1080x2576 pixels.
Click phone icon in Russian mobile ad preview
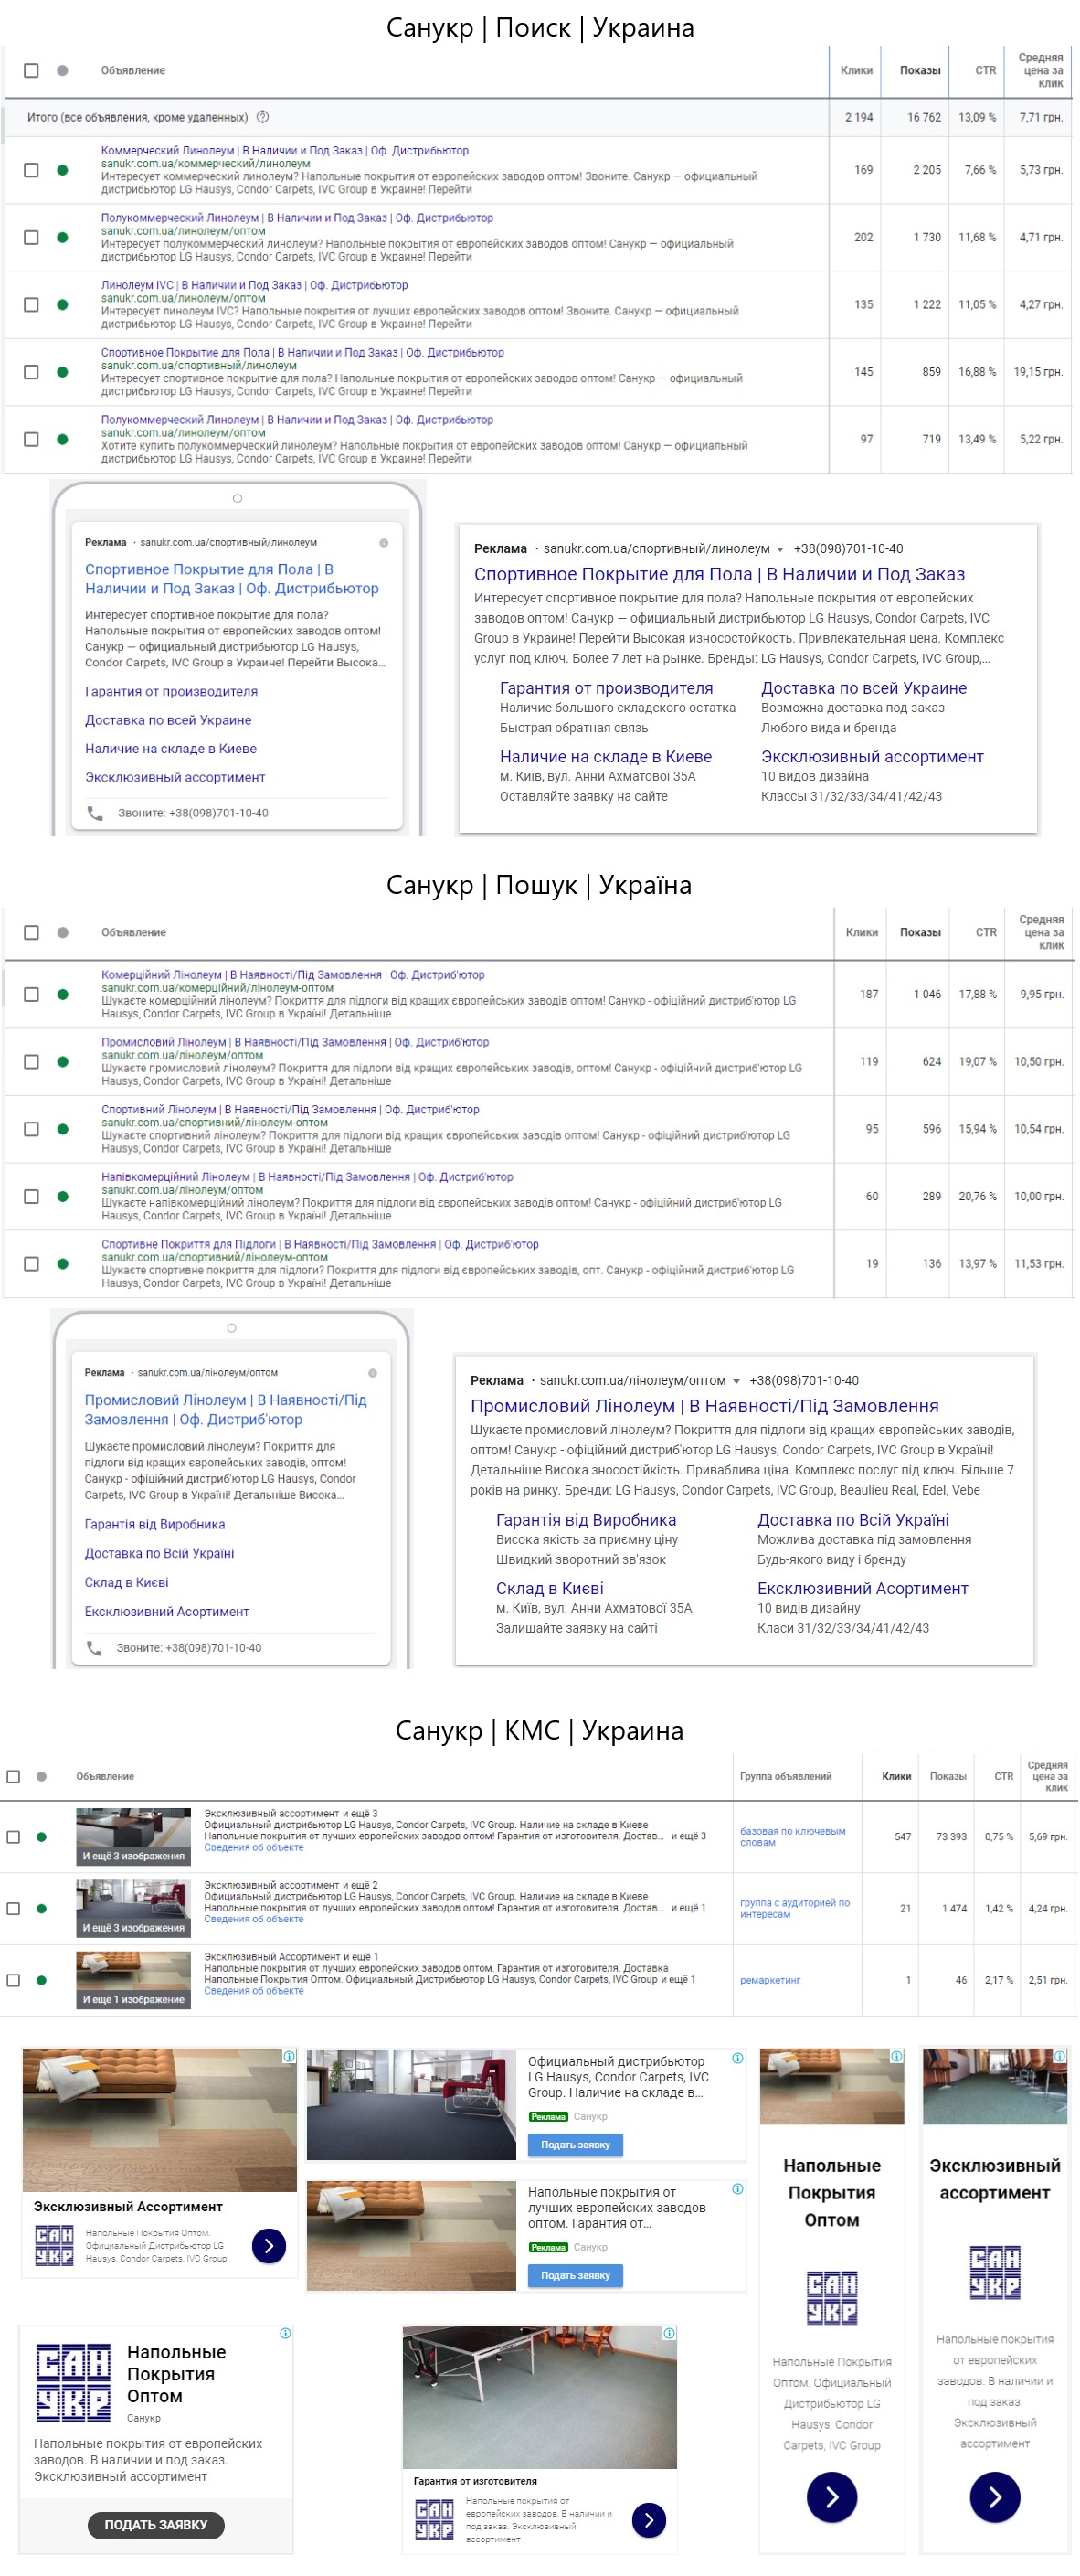click(x=95, y=813)
